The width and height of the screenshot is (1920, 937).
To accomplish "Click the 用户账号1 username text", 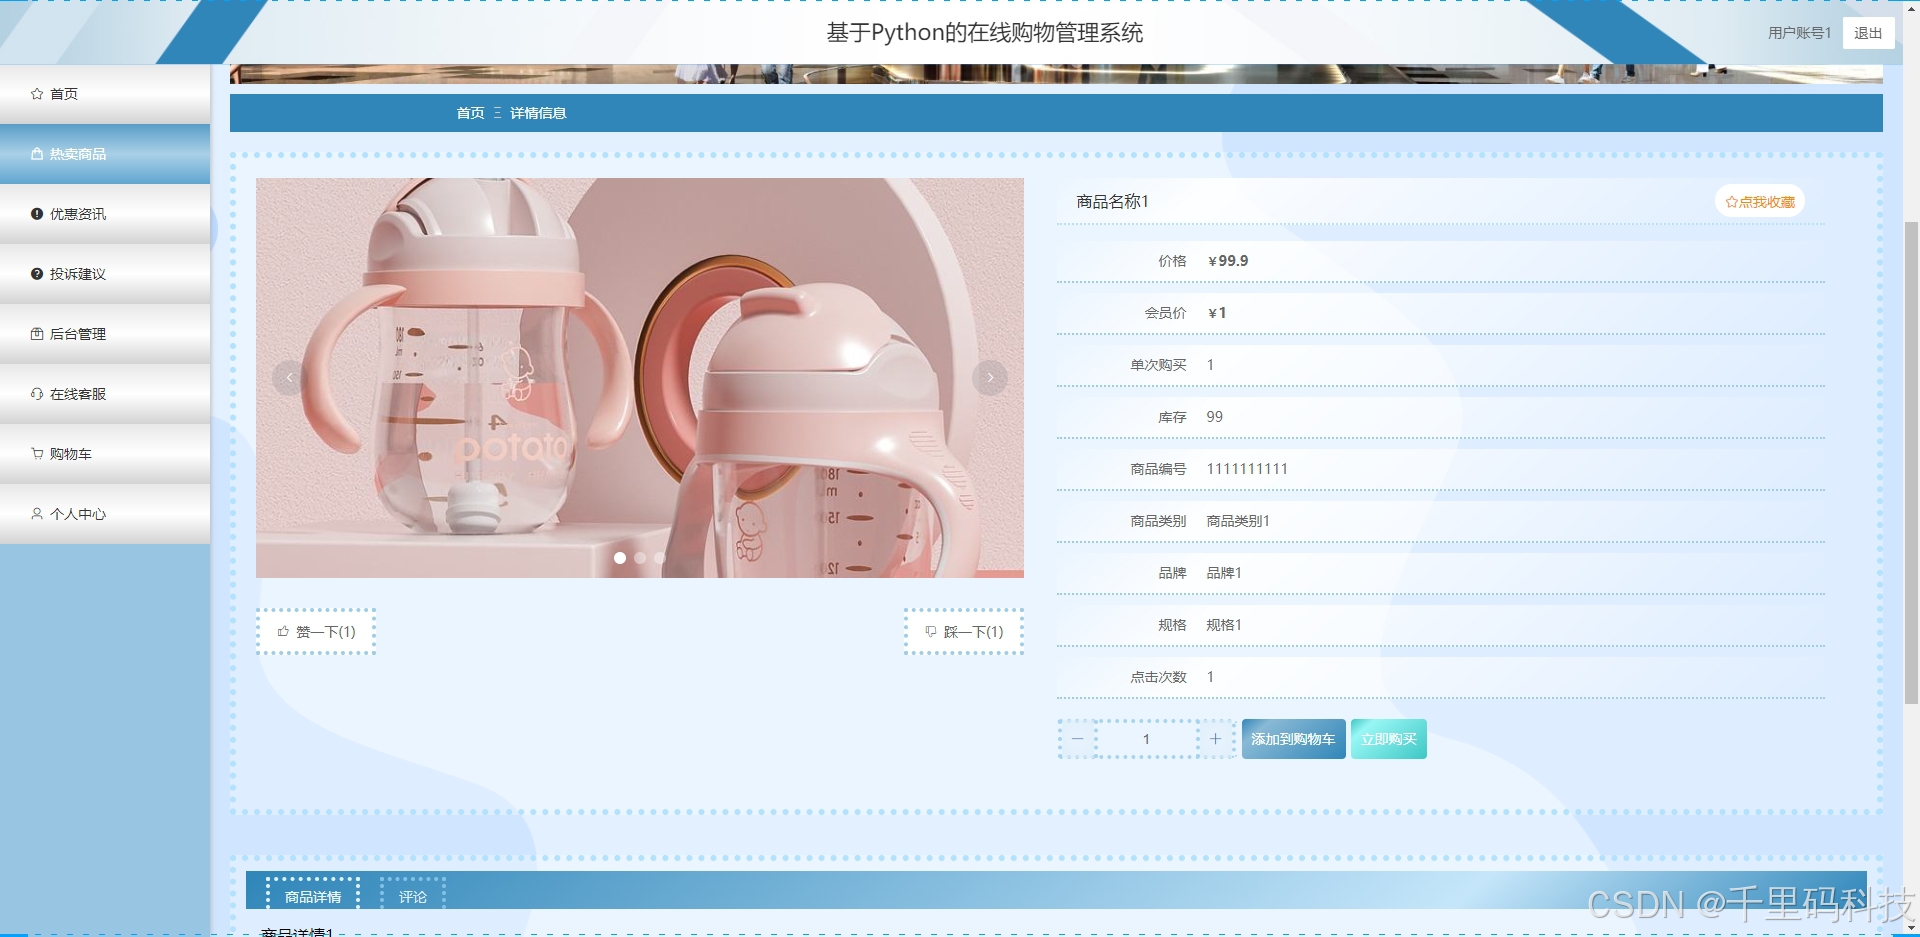I will click(x=1799, y=33).
